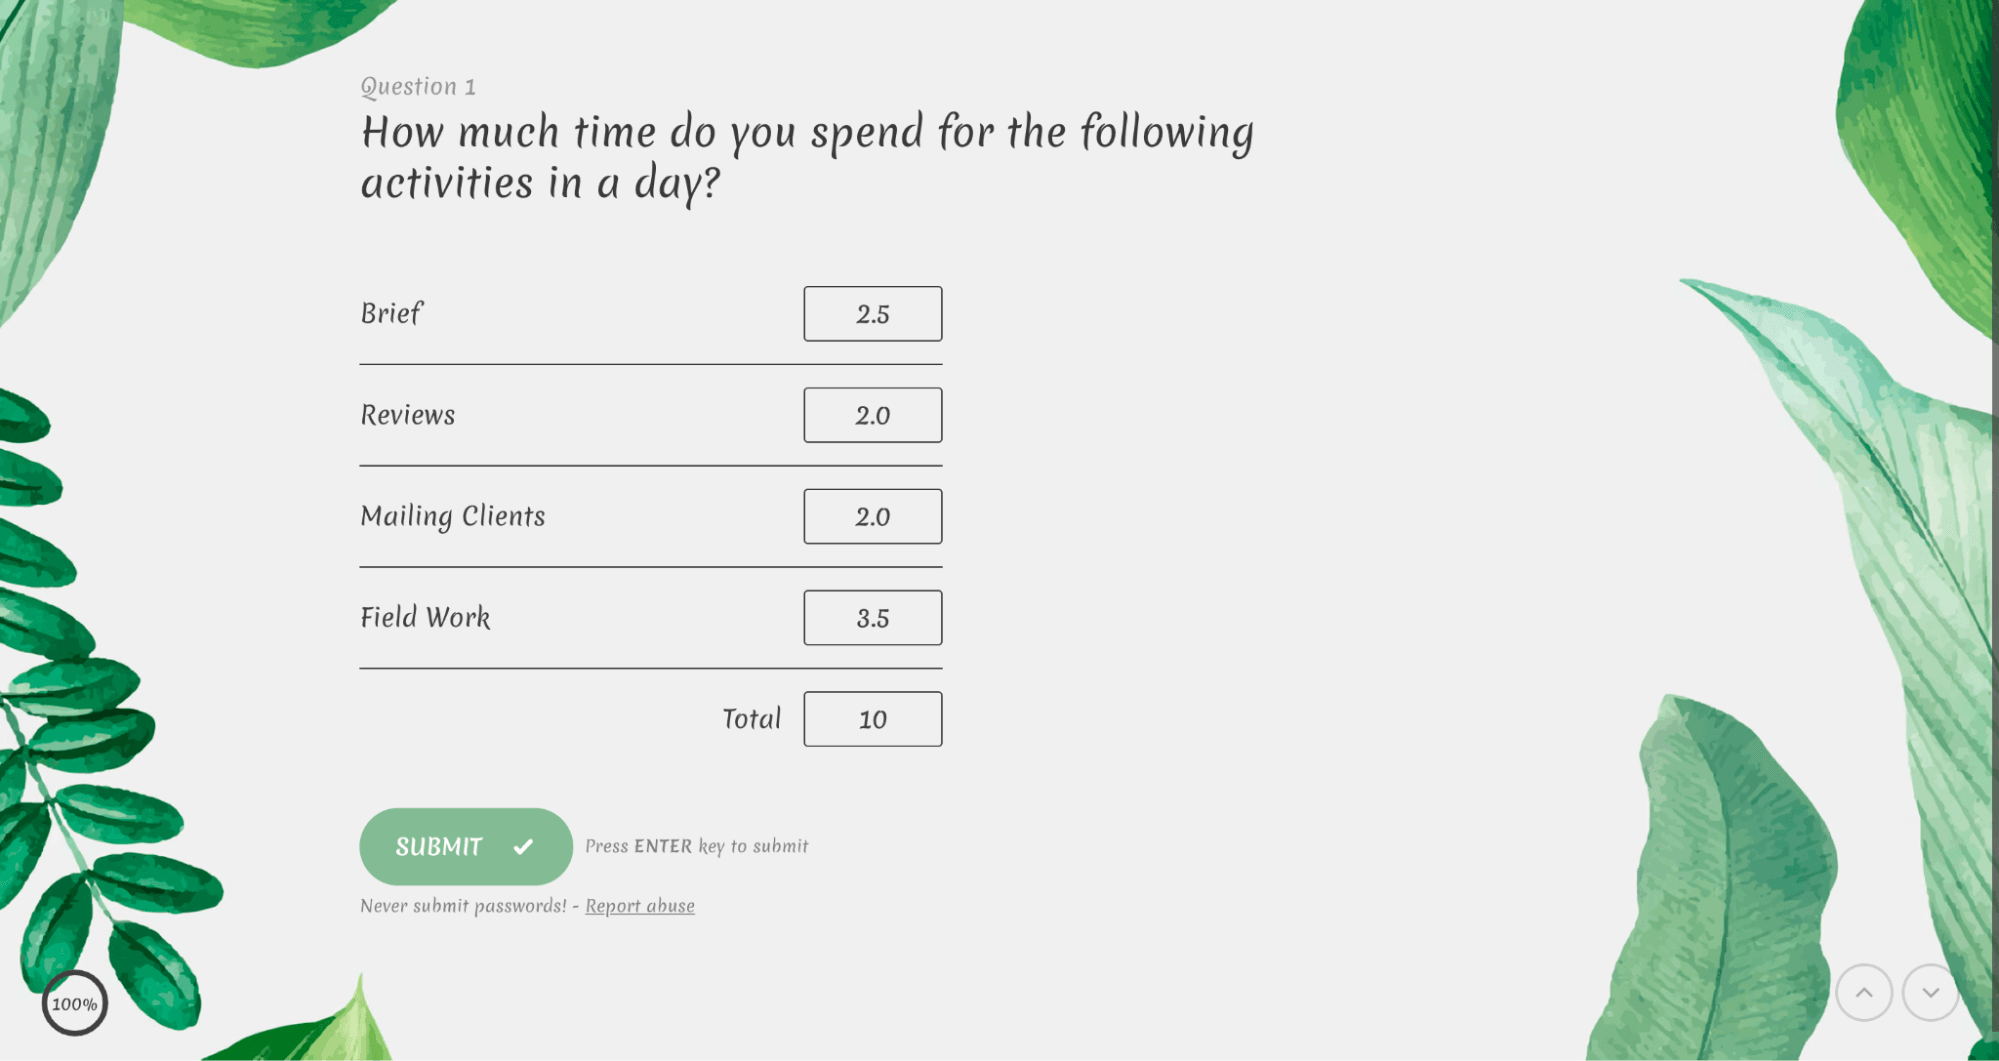The height and width of the screenshot is (1061, 1999).
Task: Click the Question 1 label
Action: pos(418,87)
